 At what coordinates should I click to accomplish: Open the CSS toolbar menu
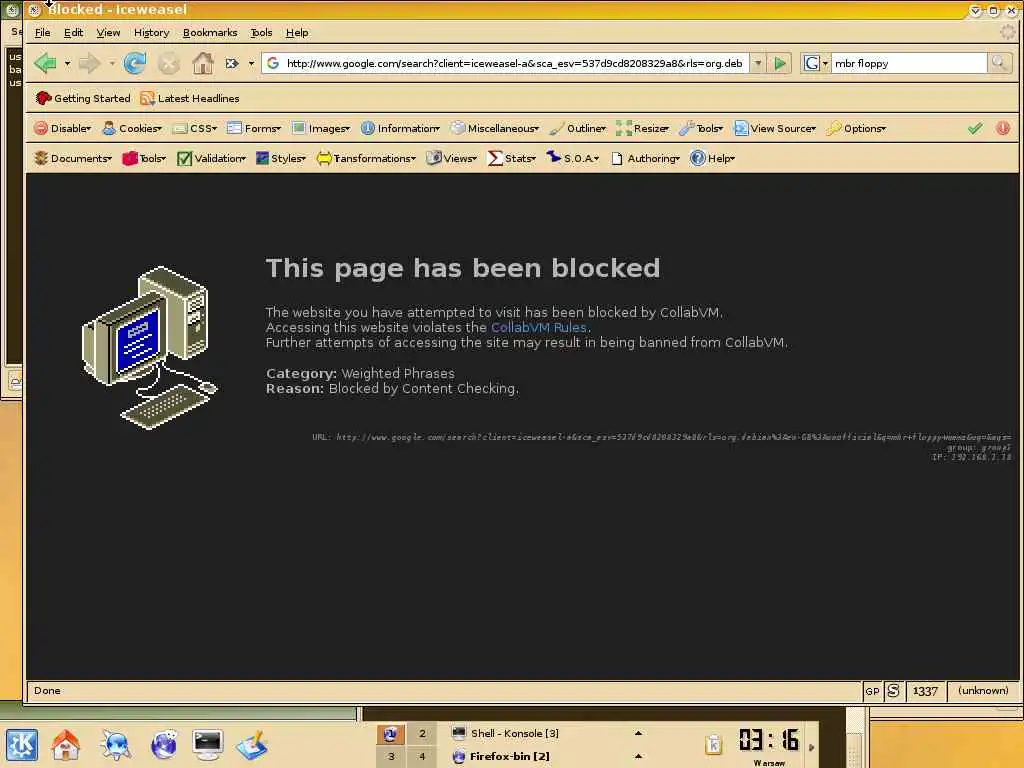click(x=195, y=129)
